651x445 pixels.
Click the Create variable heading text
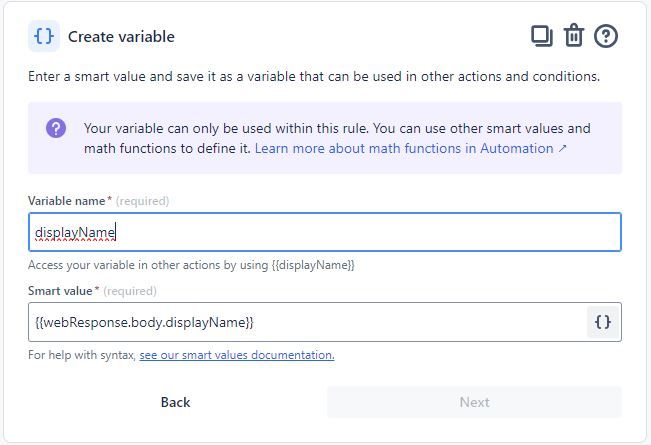coord(121,37)
